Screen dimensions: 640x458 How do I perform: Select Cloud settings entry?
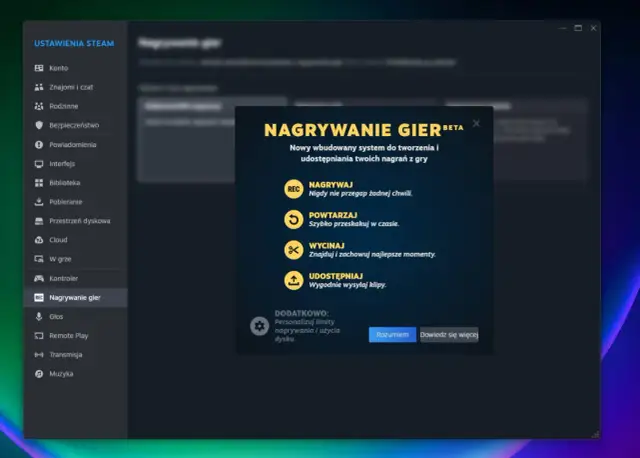click(76, 240)
